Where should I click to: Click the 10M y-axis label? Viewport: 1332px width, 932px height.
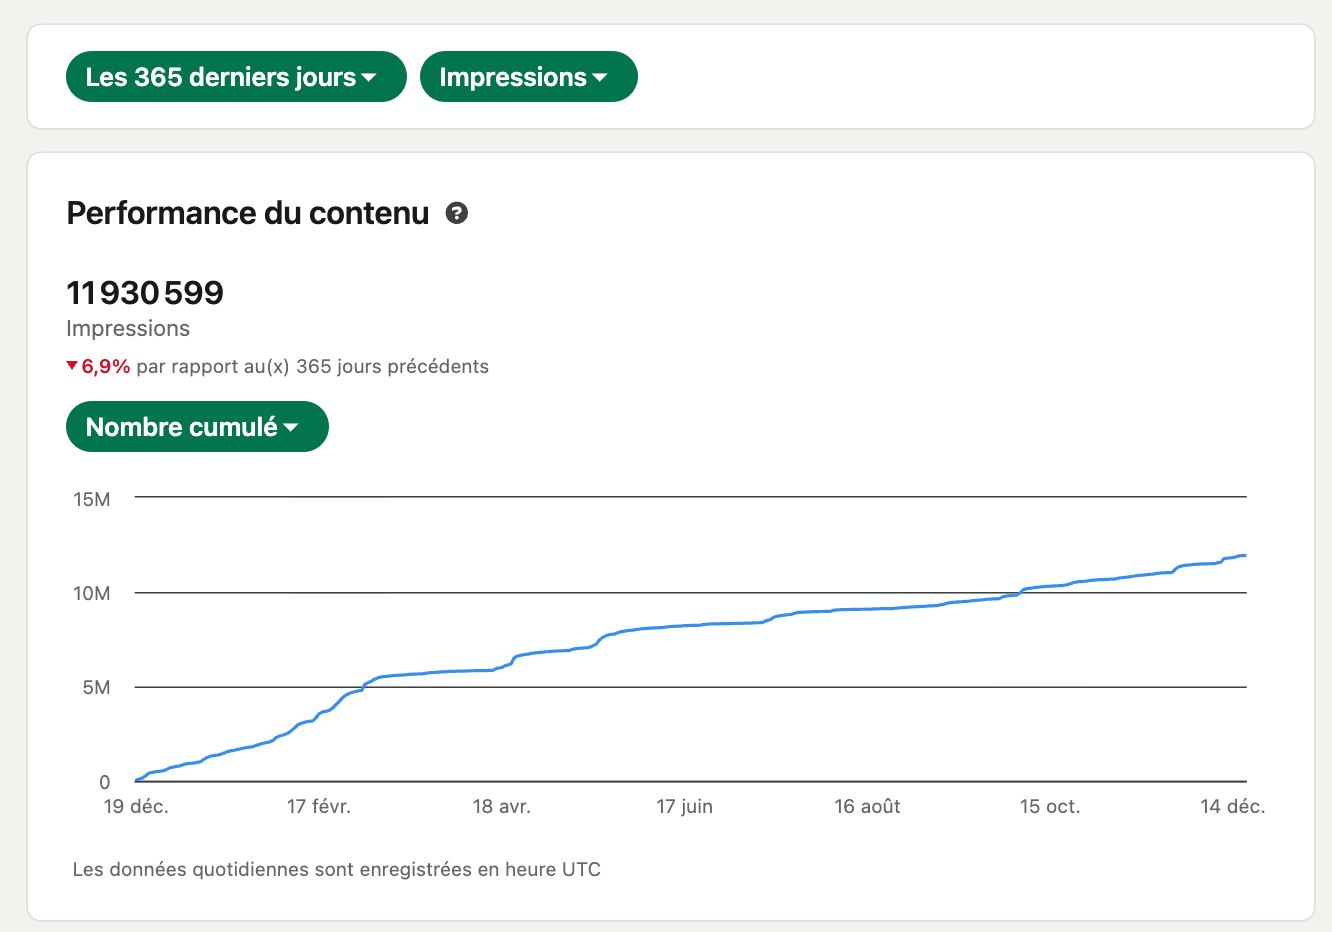pyautogui.click(x=92, y=593)
